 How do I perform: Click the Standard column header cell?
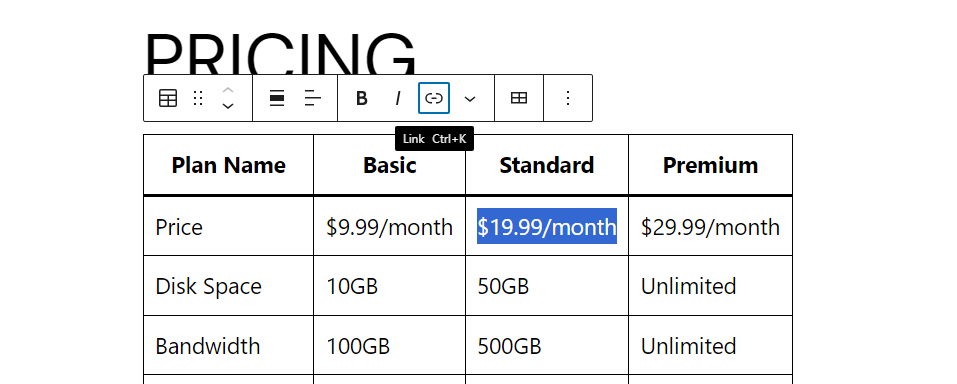point(547,165)
